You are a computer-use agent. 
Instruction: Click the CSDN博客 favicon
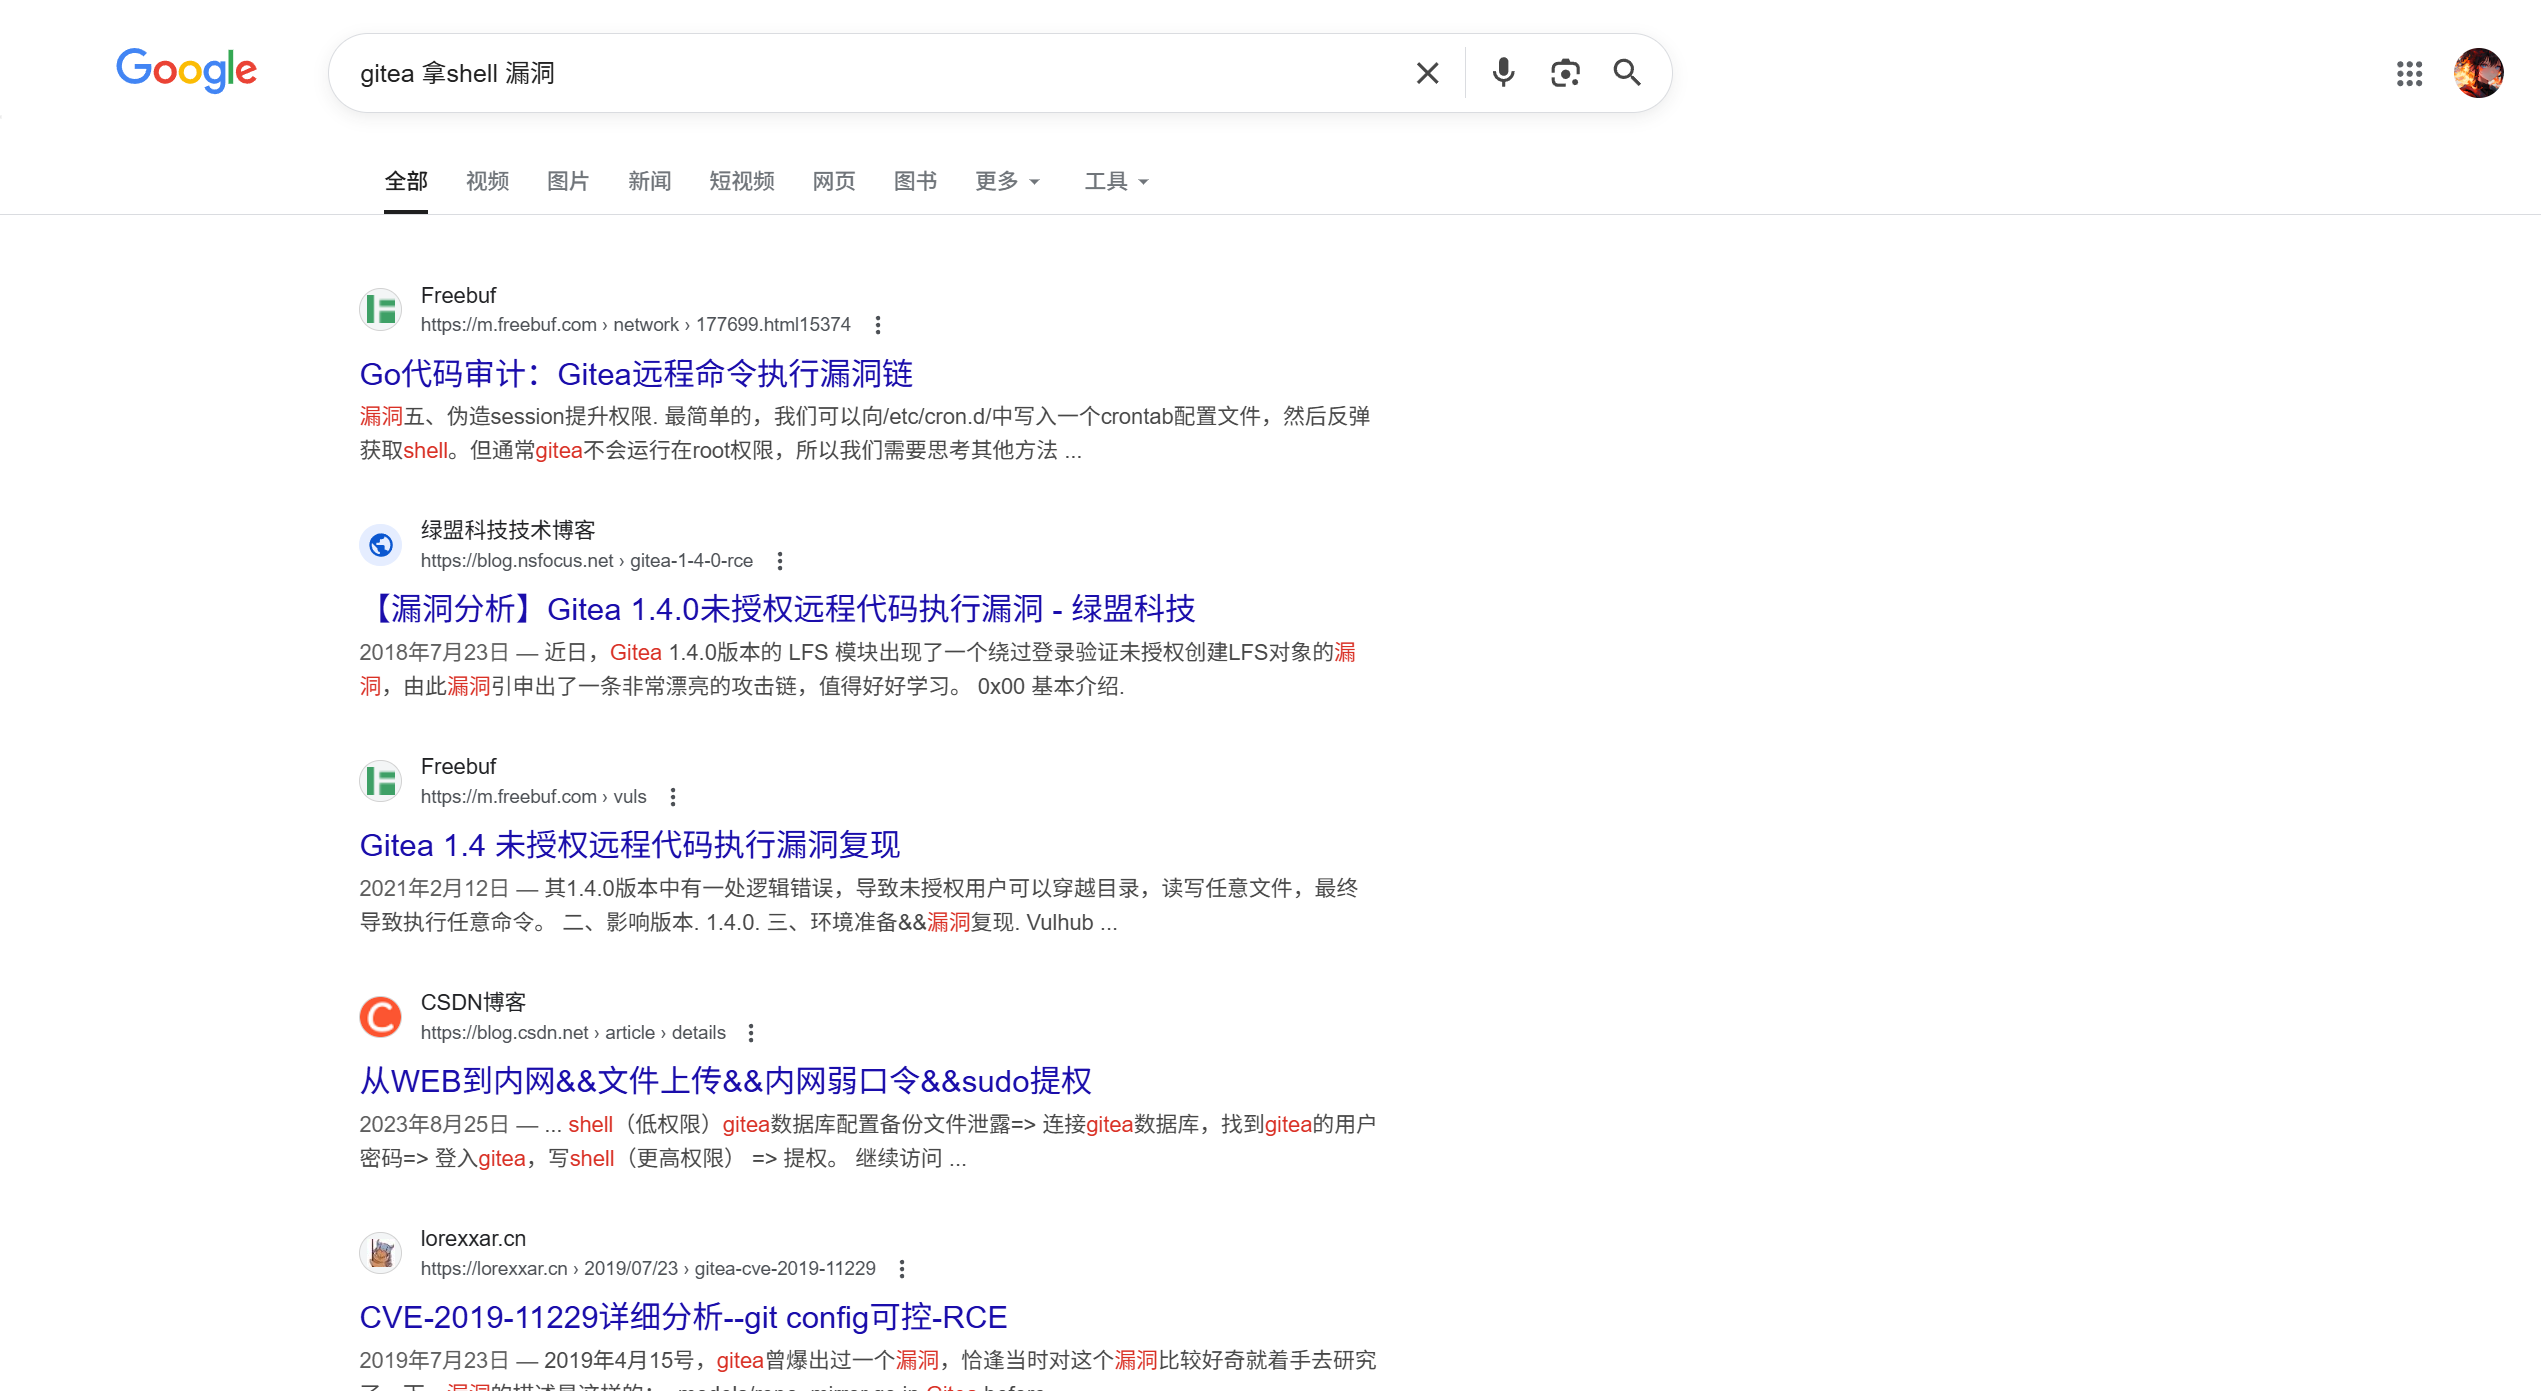[x=380, y=1016]
